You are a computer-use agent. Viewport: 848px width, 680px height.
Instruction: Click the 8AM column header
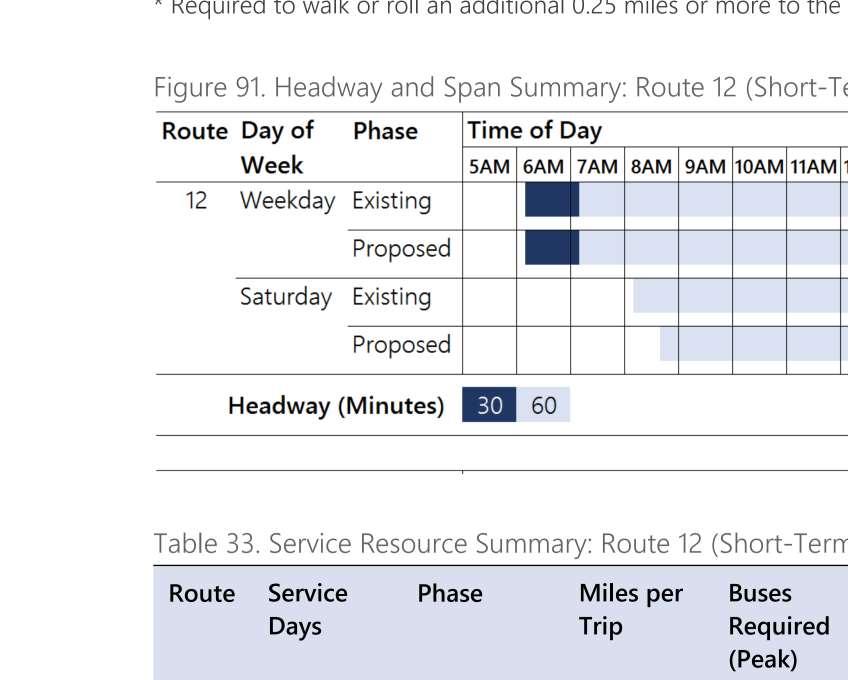coord(652,167)
